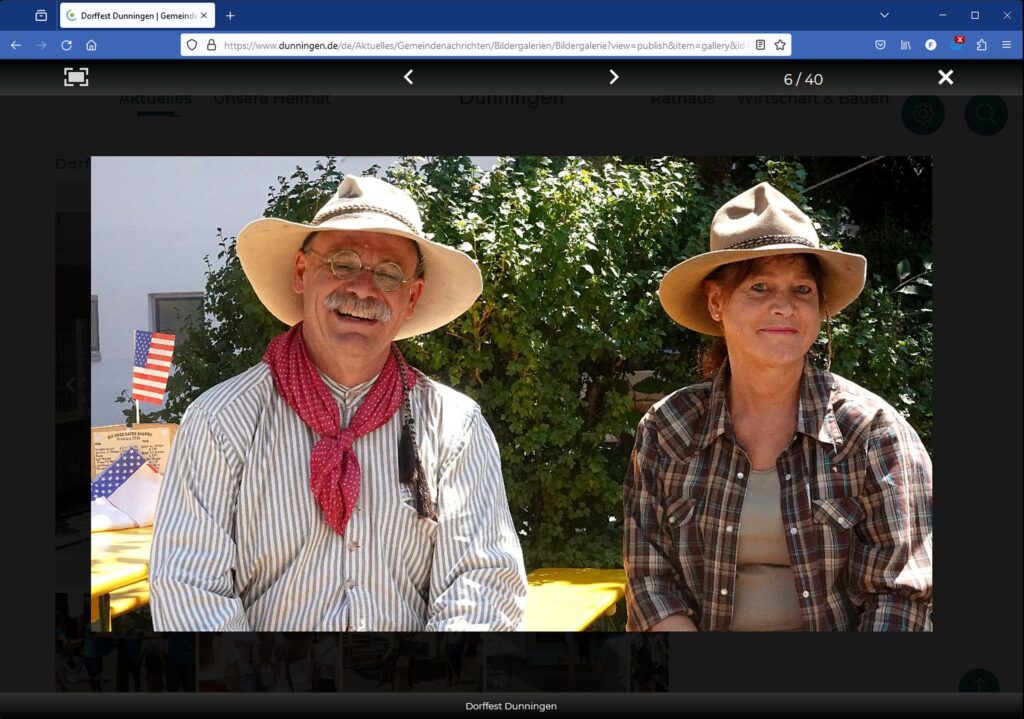Select the Dorffest Dunningen browser tab

click(137, 15)
